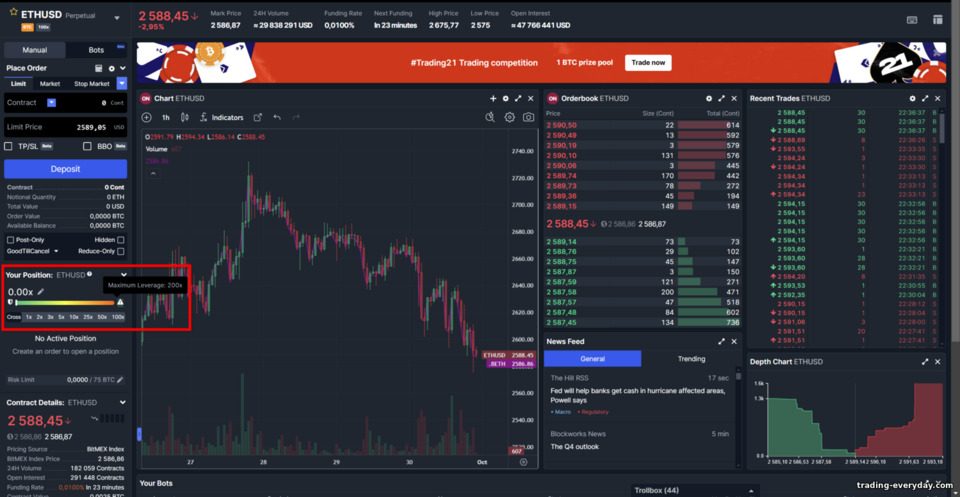
Task: Enable the BBO checkbox
Action: [87, 146]
